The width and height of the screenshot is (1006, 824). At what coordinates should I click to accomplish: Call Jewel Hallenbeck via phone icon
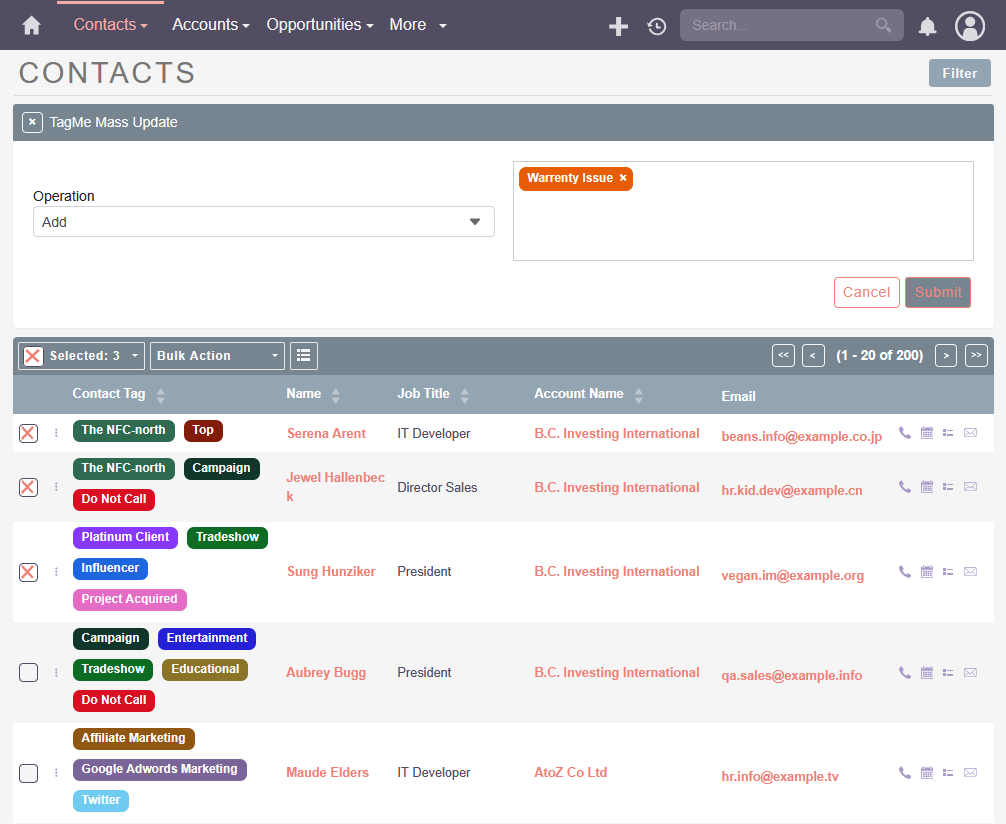[x=905, y=486]
